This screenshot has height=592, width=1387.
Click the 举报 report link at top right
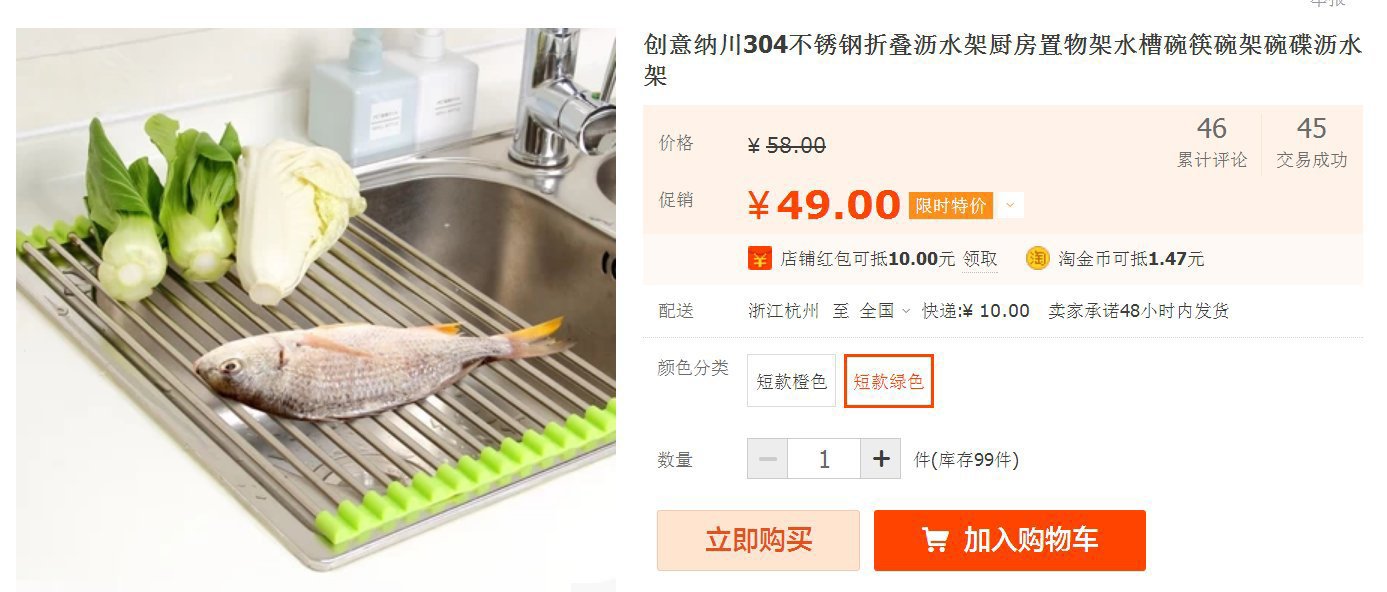(1328, 3)
